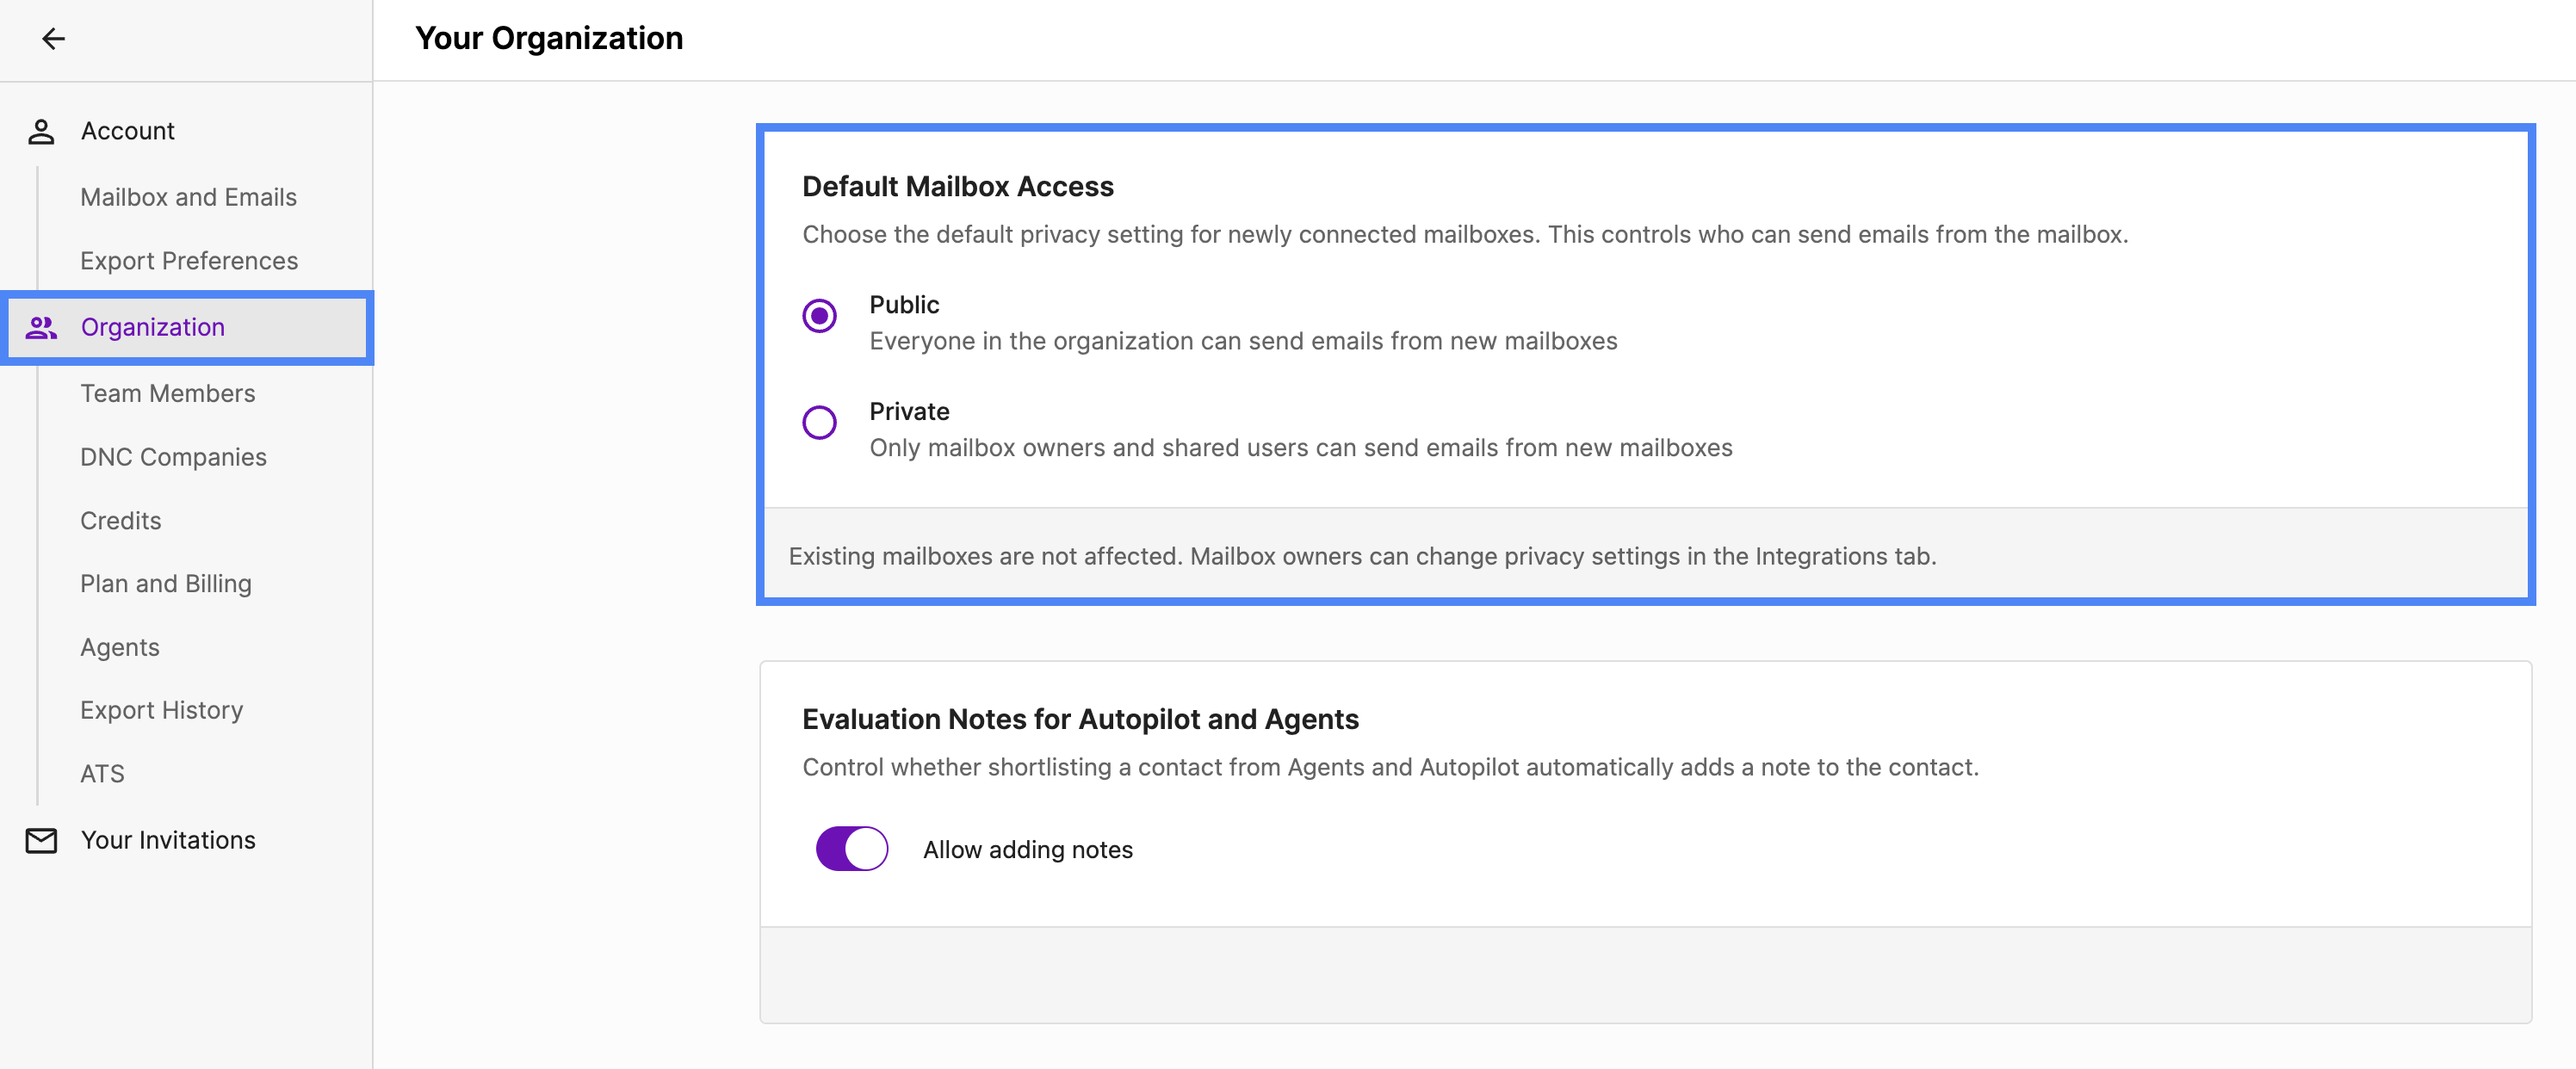Click 'Existing mailboxes are not affected' note
The width and height of the screenshot is (2576, 1069).
coord(1362,556)
